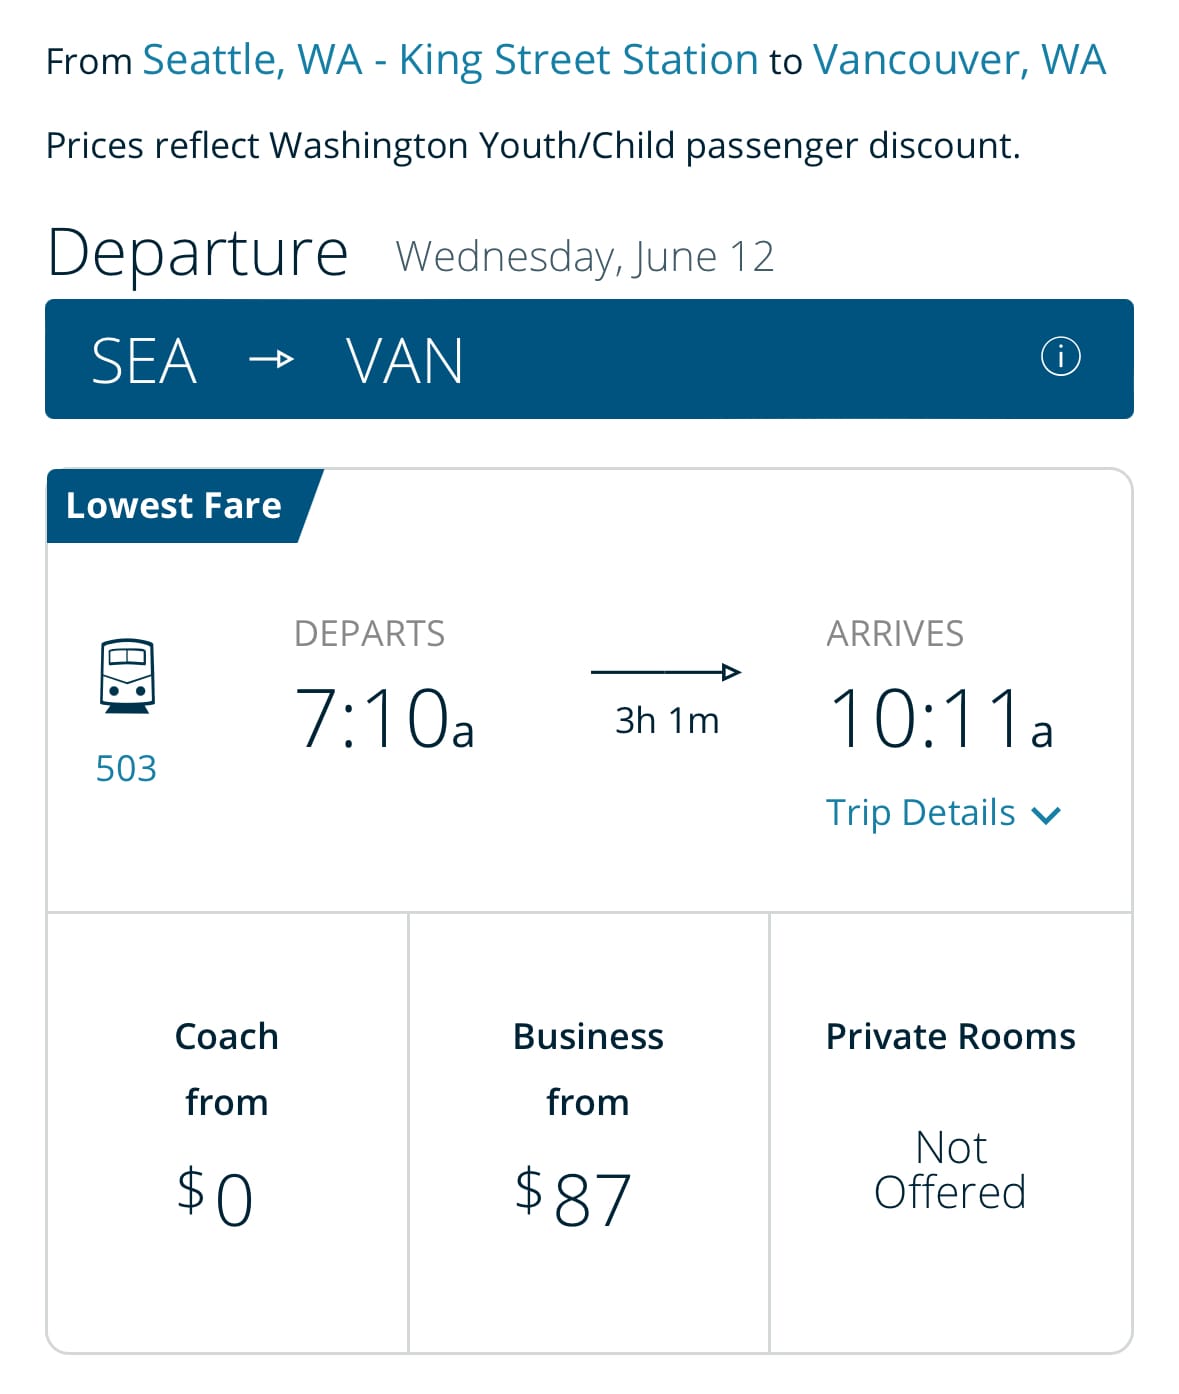This screenshot has width=1179, height=1394.
Task: Expand the Trip Details chevron arrow
Action: (x=1046, y=815)
